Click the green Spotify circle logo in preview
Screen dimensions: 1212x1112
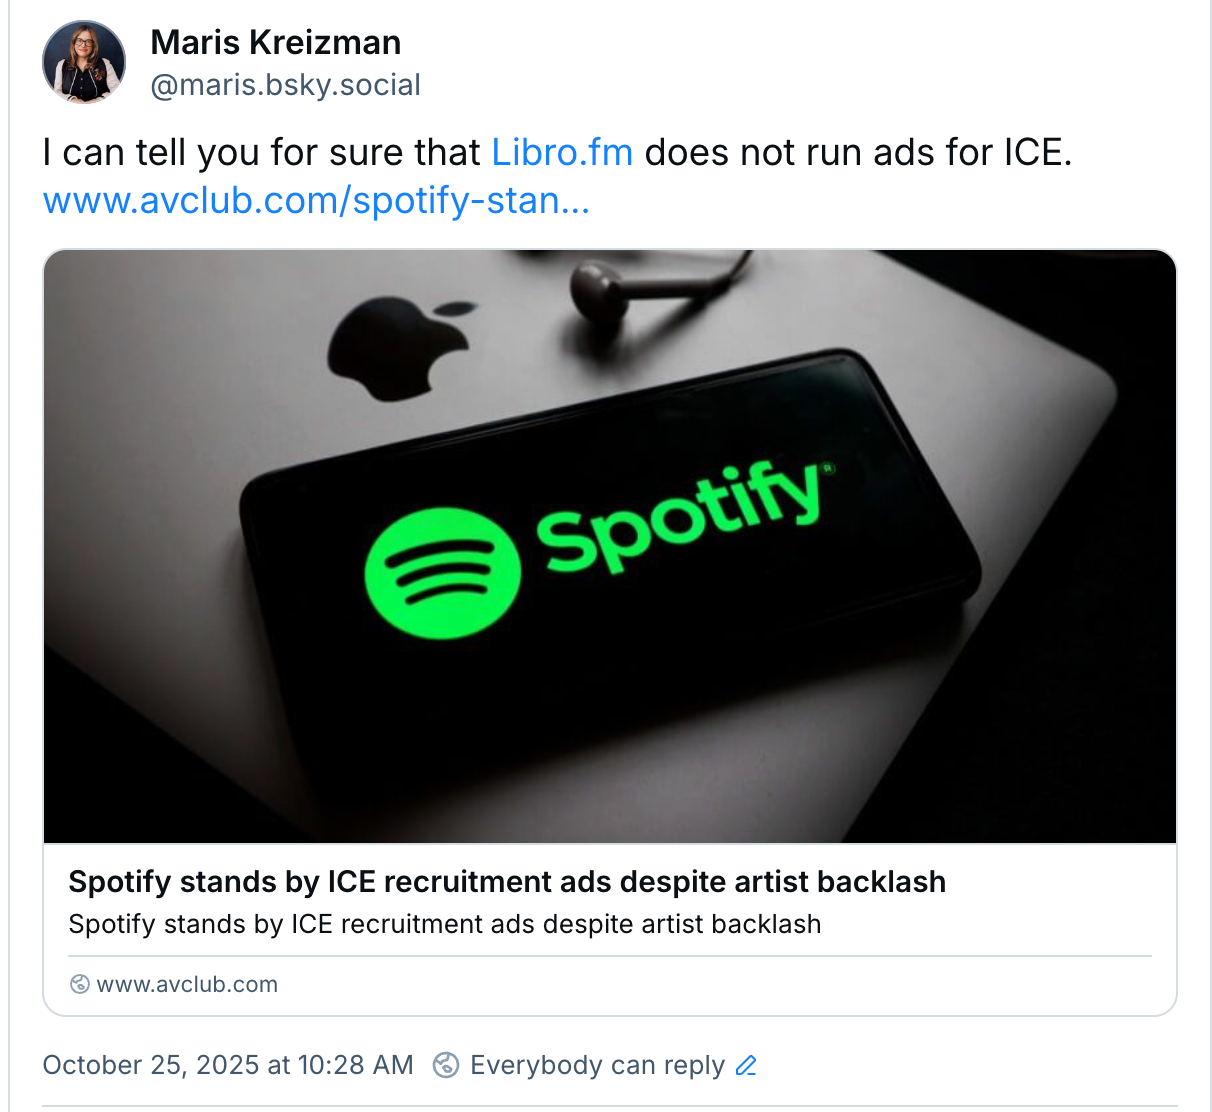(442, 573)
